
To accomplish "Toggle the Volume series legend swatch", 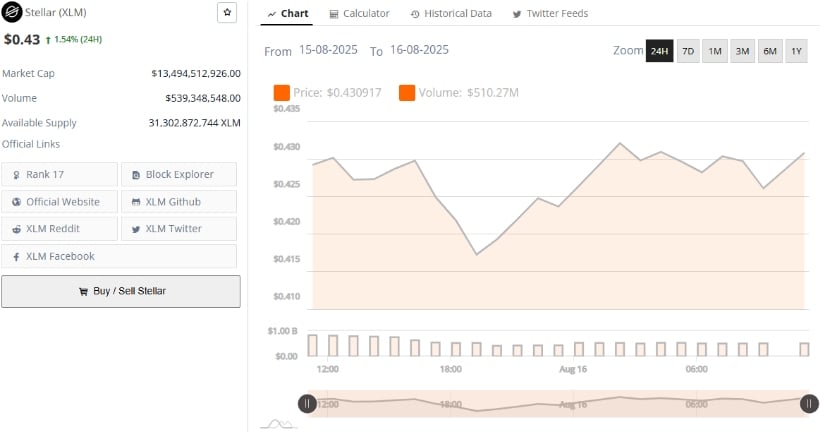I will [407, 93].
